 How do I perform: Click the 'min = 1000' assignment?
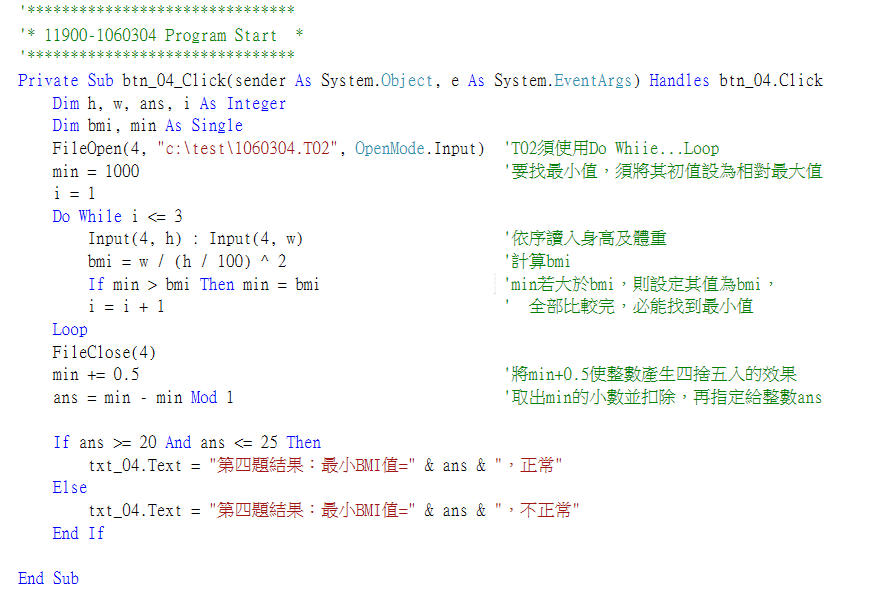click(96, 171)
